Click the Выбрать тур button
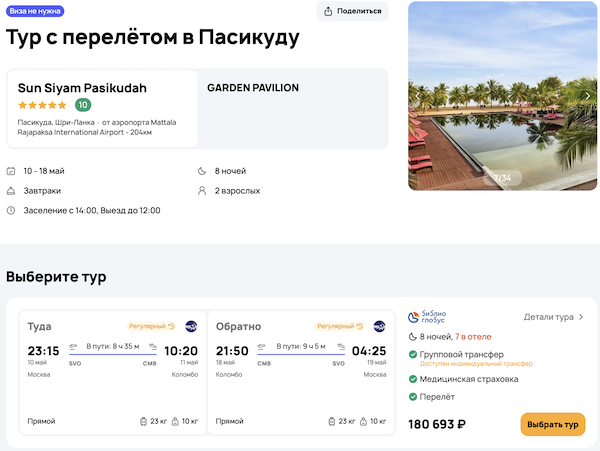This screenshot has width=600, height=451. [x=552, y=424]
